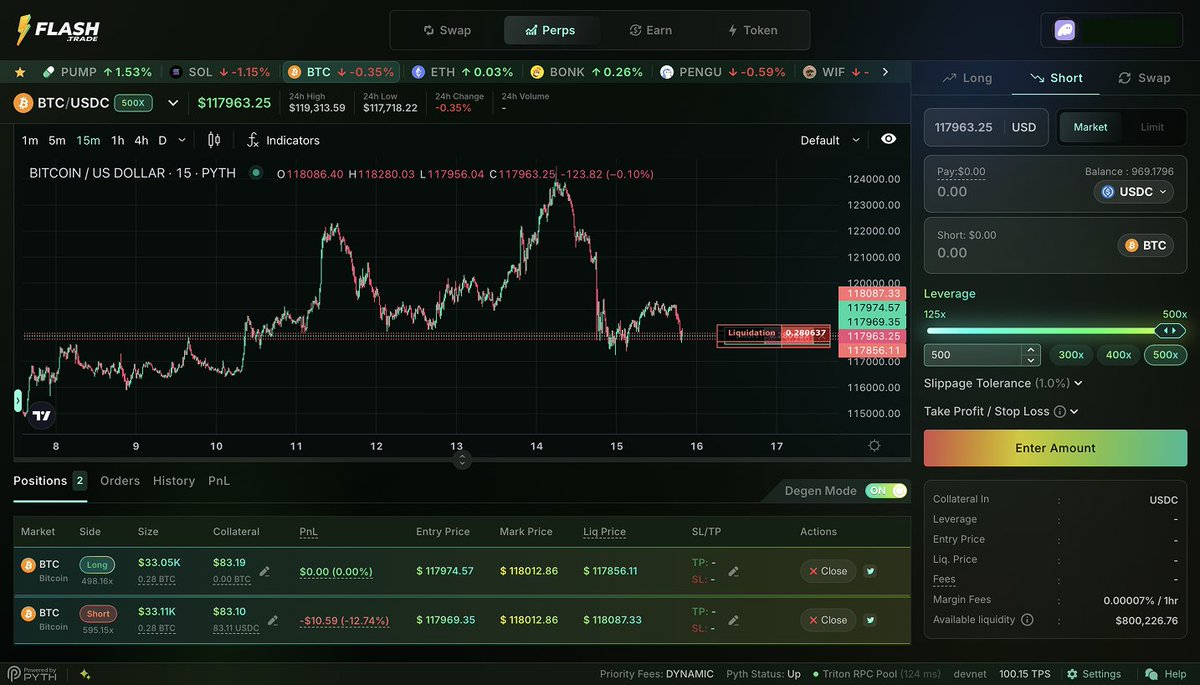Screen dimensions: 1200x685
Task: Select the WIF ticker entry
Action: pyautogui.click(x=835, y=72)
